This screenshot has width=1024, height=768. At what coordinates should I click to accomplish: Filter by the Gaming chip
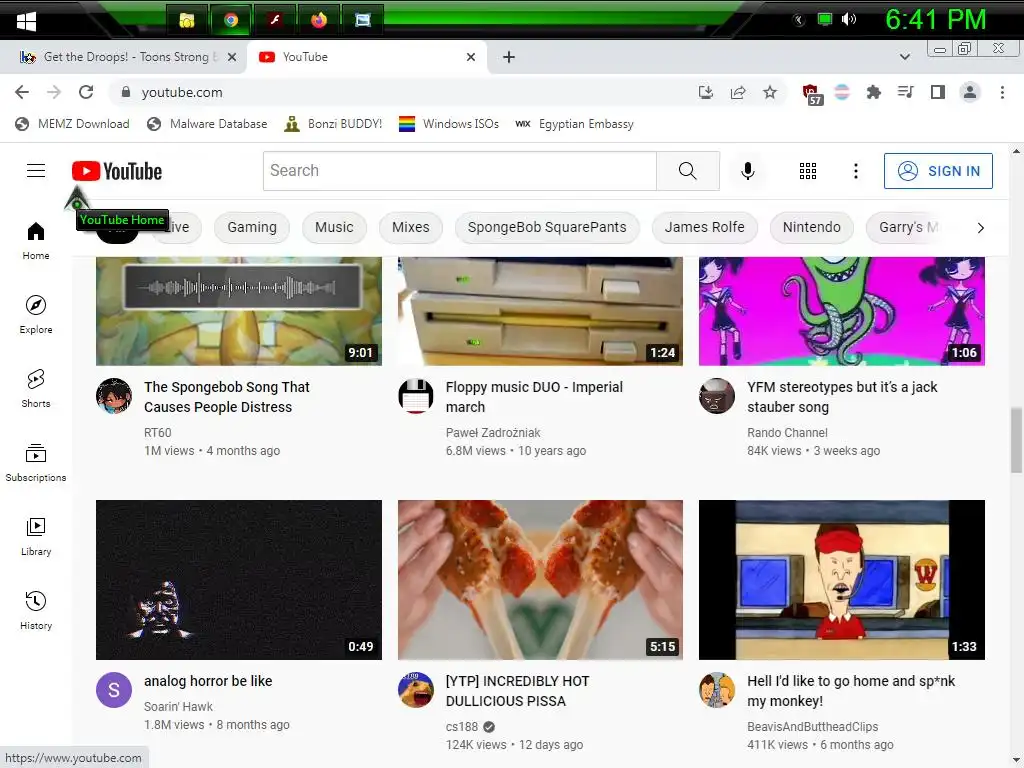click(252, 227)
